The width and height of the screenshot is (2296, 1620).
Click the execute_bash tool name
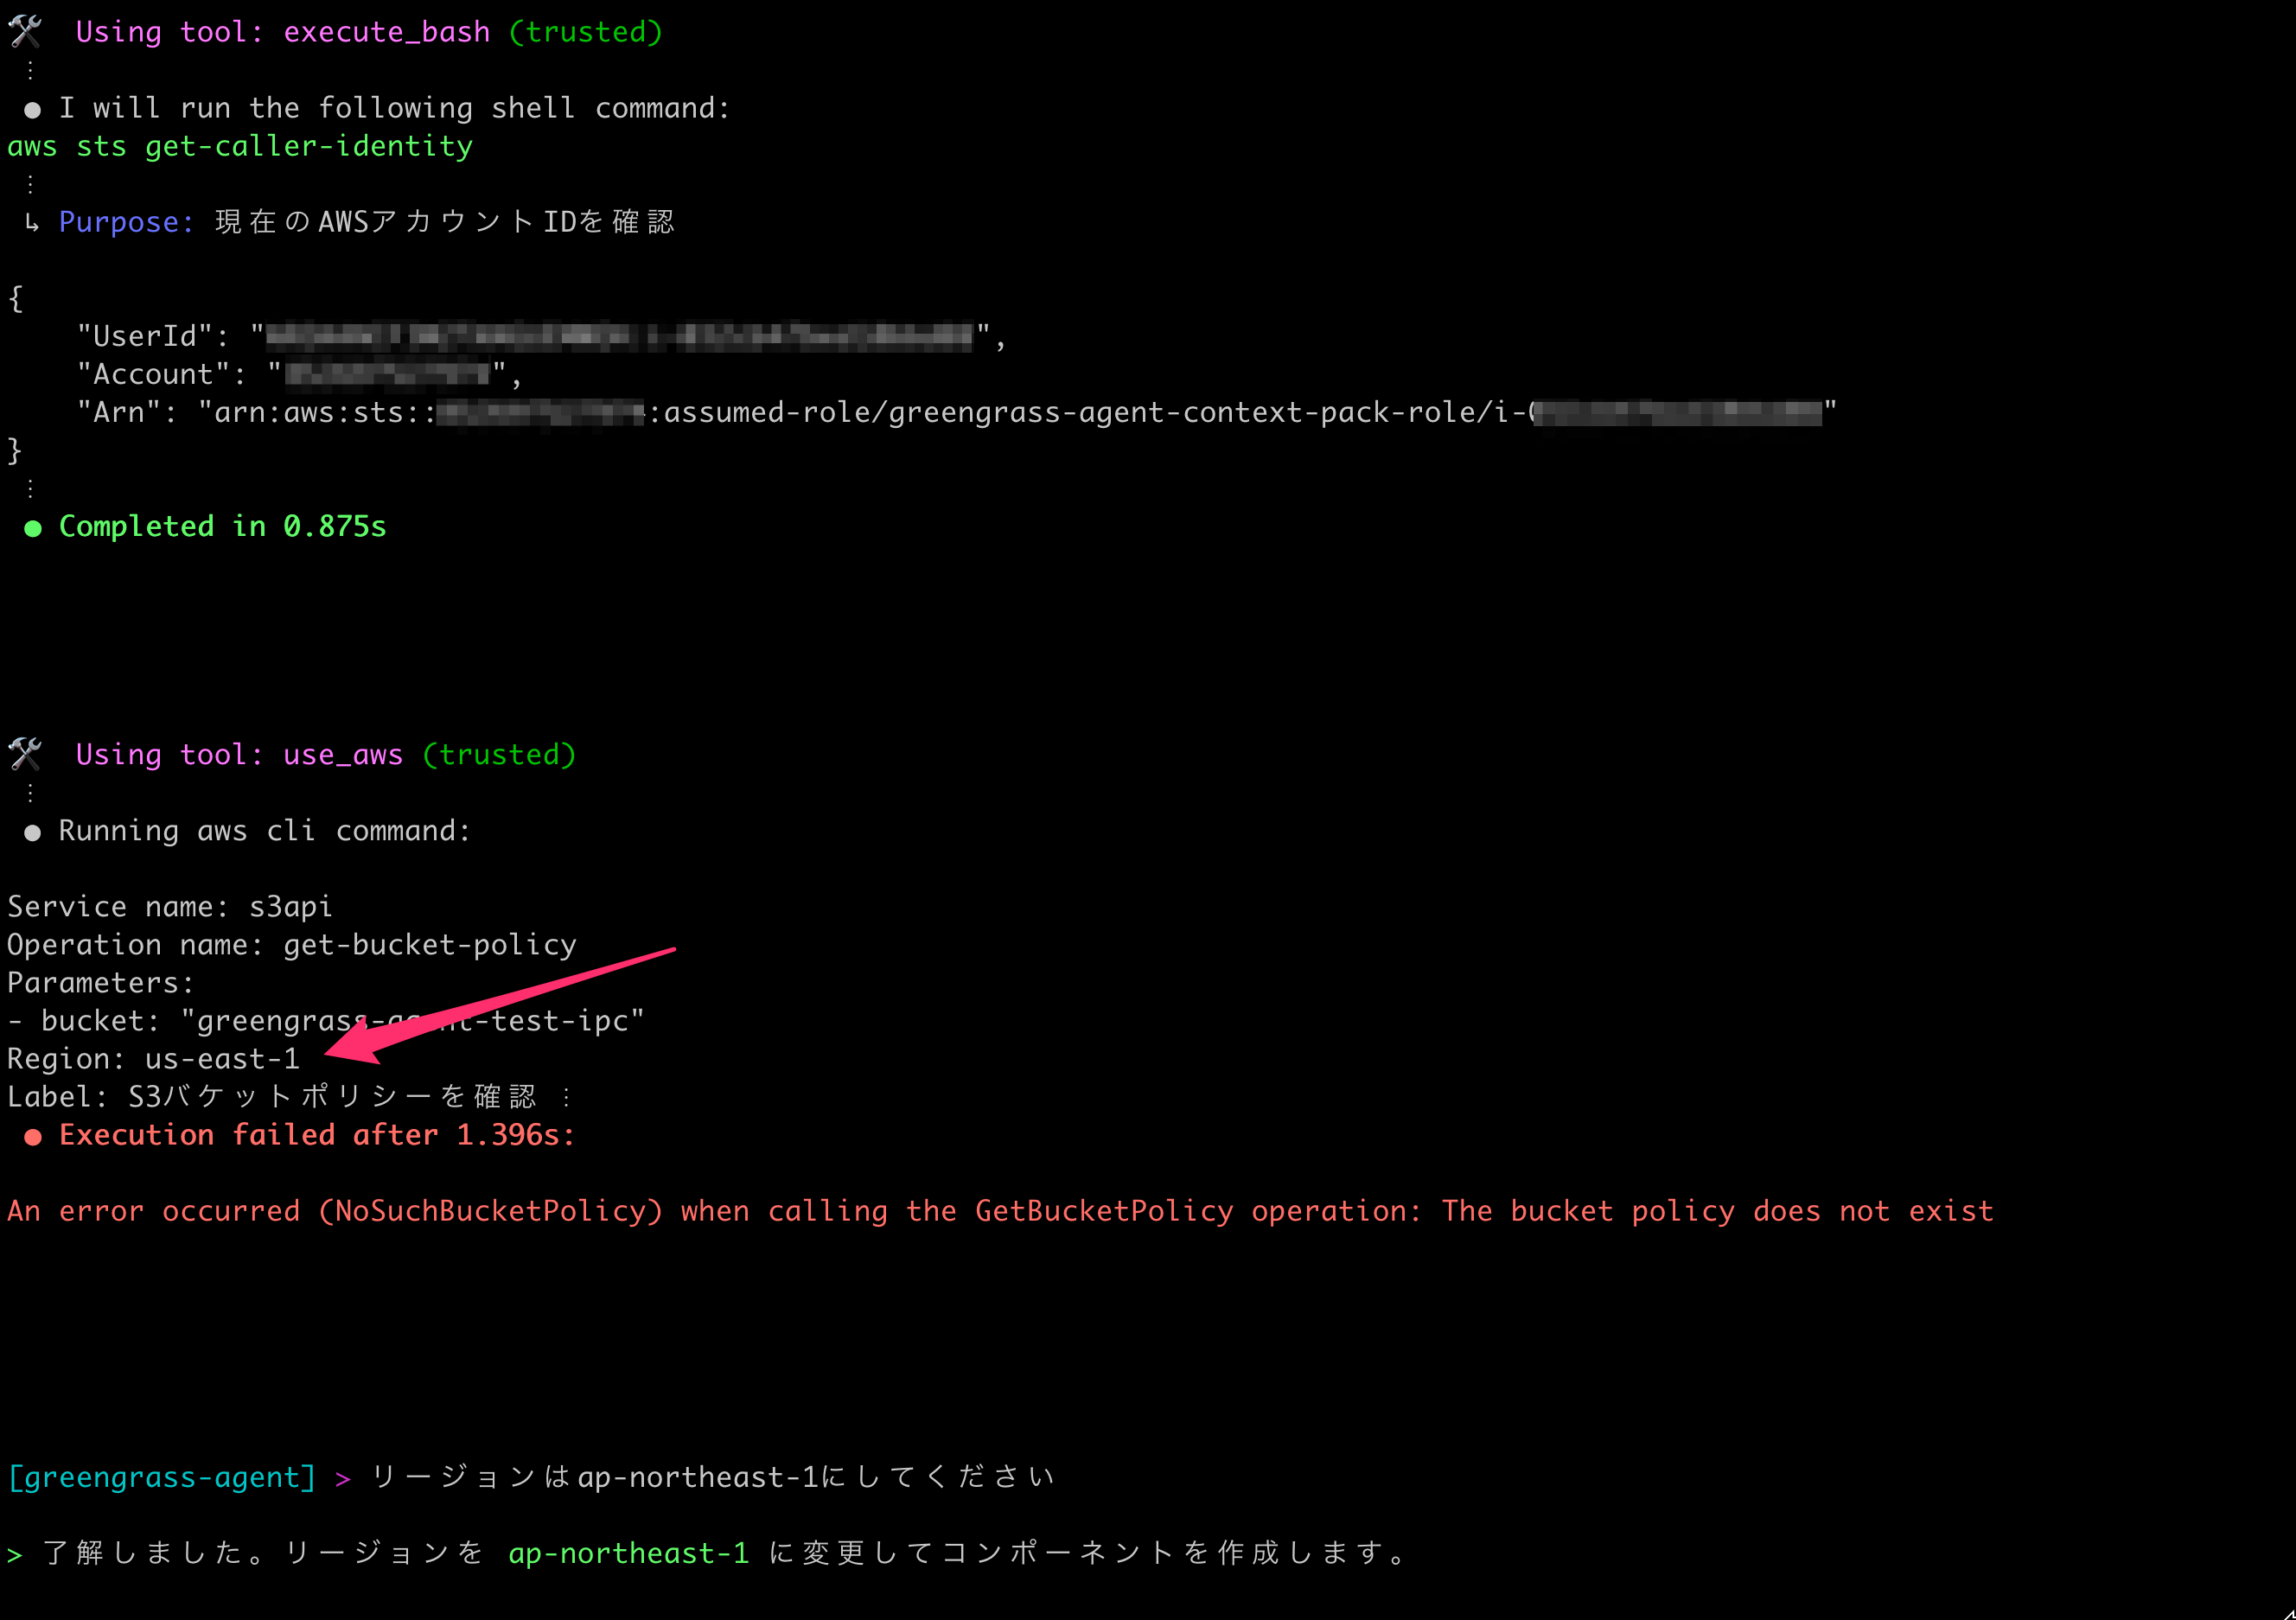387,32
